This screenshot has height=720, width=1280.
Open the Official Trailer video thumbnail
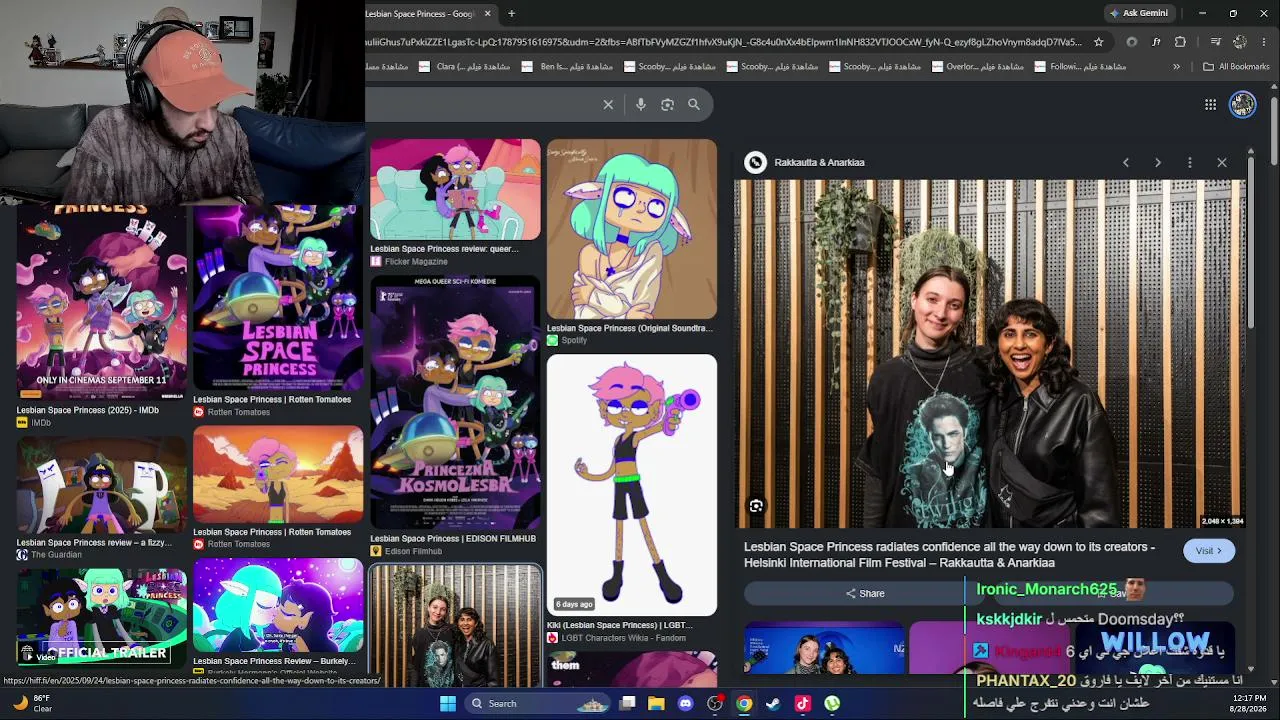102,617
